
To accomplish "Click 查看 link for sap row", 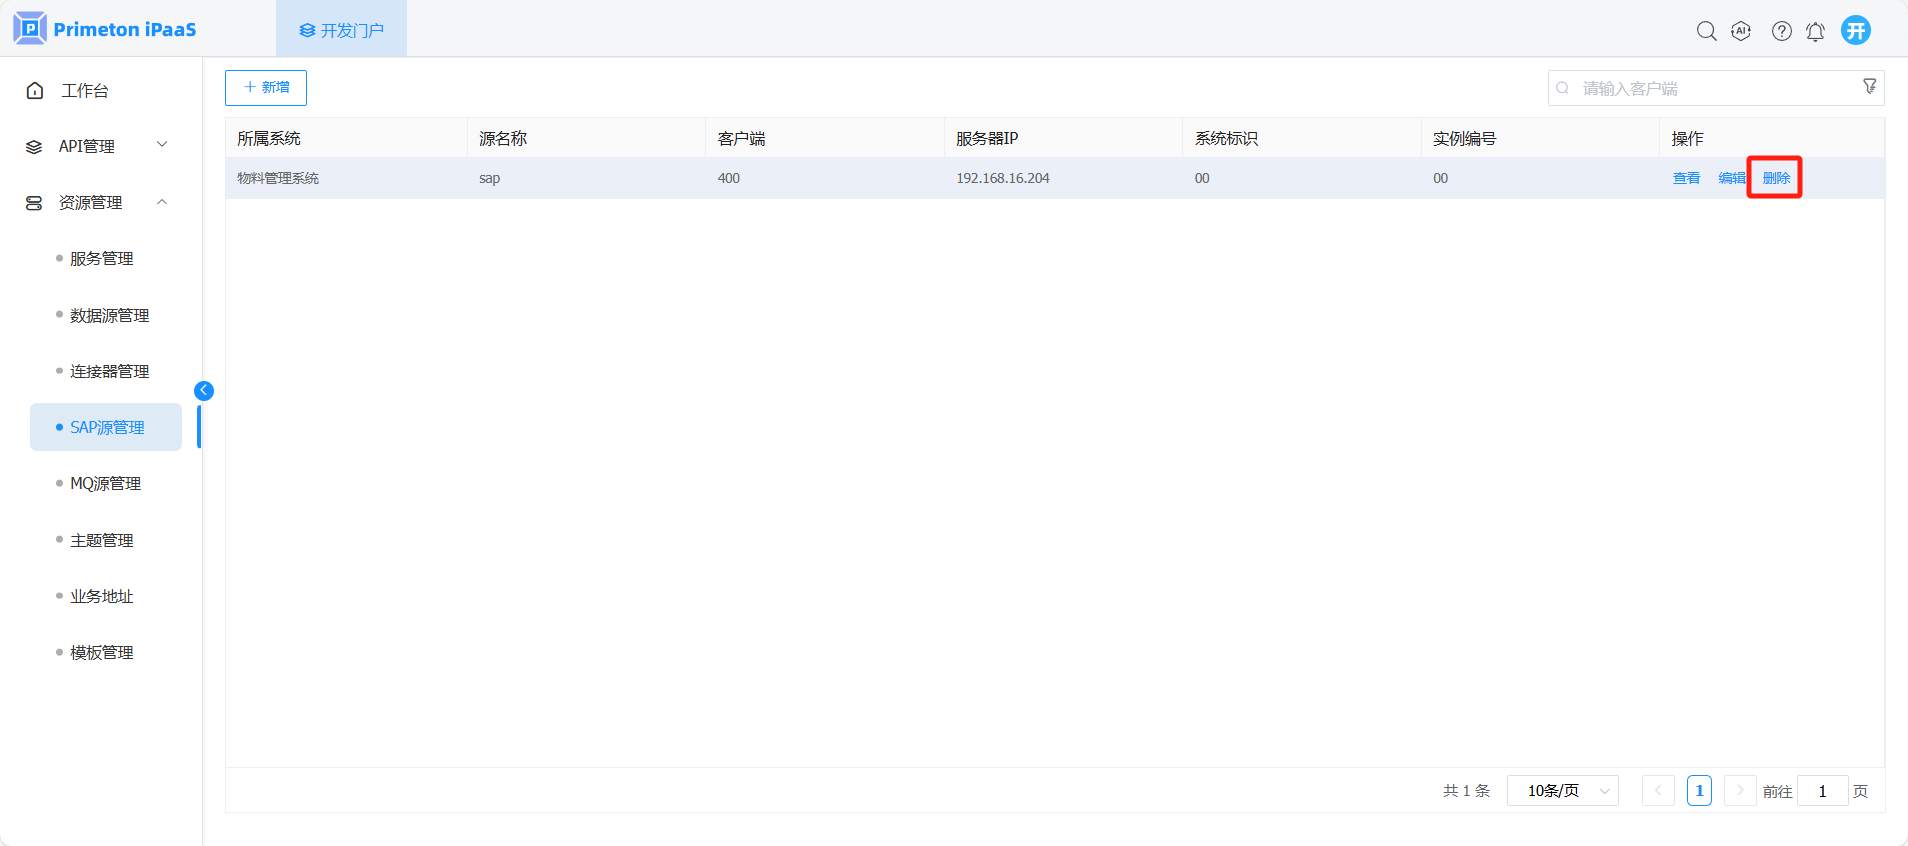I will 1686,178.
